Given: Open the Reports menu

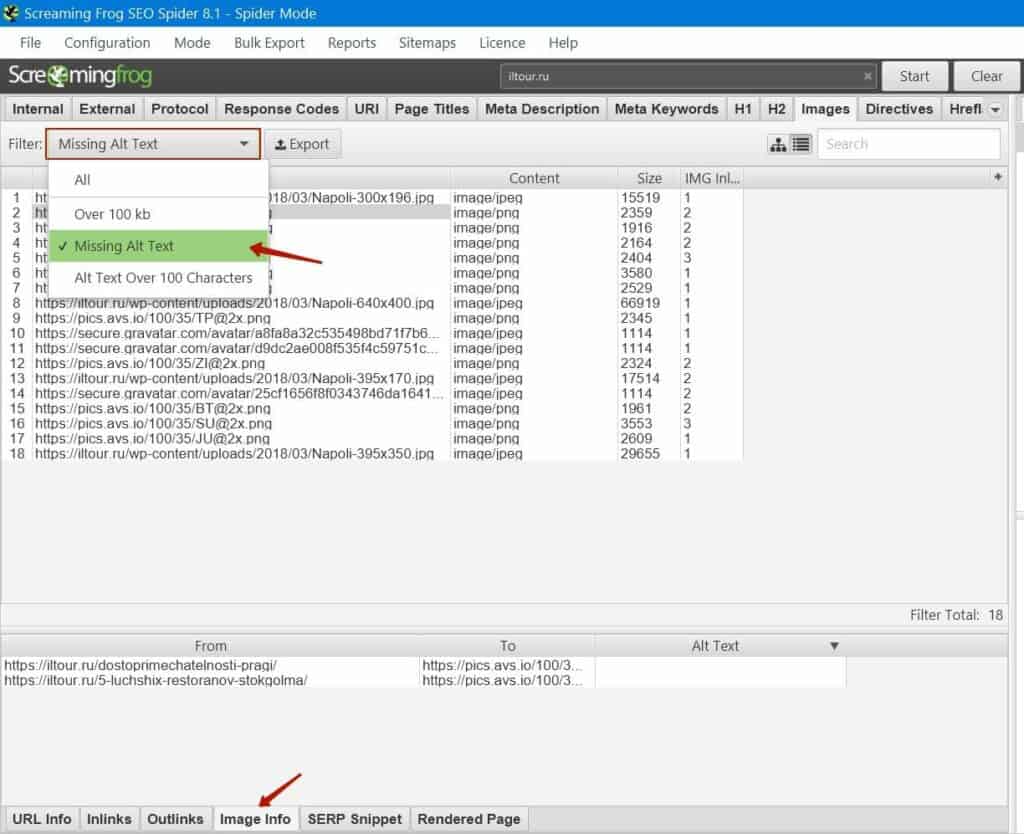Looking at the screenshot, I should [x=351, y=43].
